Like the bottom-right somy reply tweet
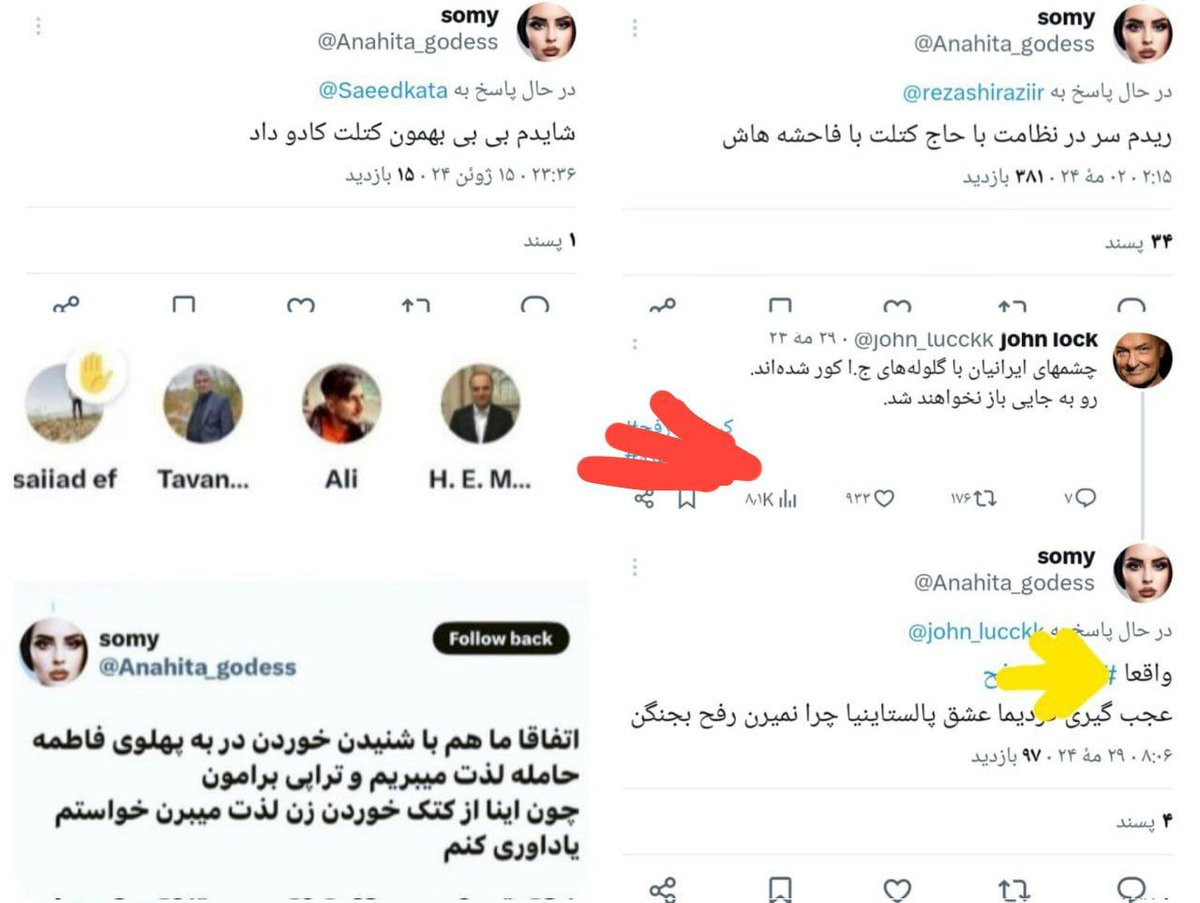Image resolution: width=1200 pixels, height=903 pixels. pos(898,888)
